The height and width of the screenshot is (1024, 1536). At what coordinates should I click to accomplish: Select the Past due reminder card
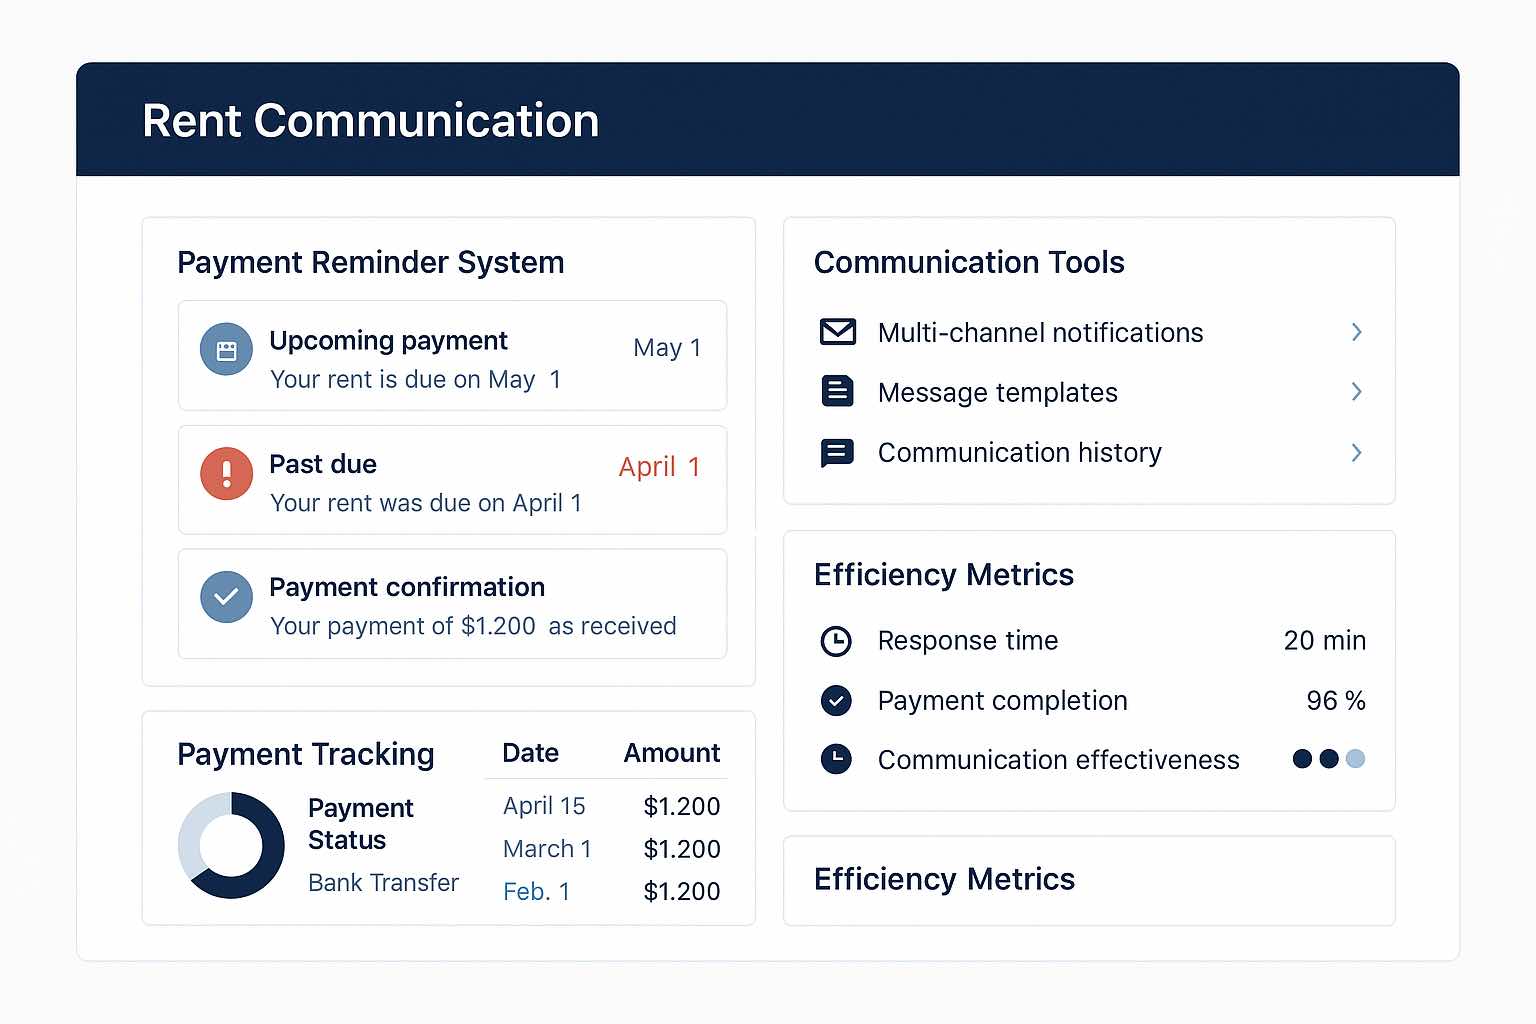tap(452, 479)
